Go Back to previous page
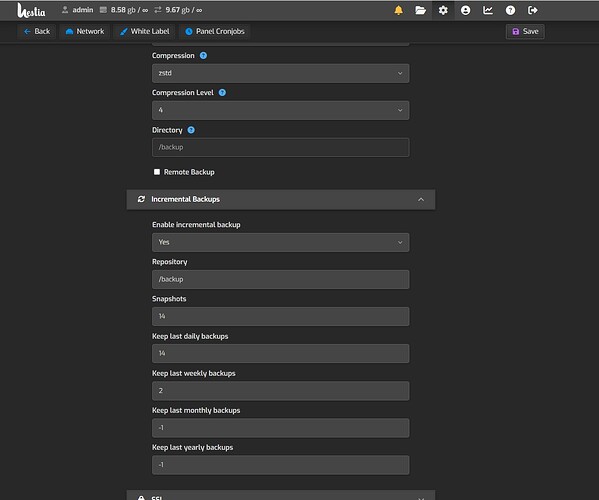 click(37, 31)
